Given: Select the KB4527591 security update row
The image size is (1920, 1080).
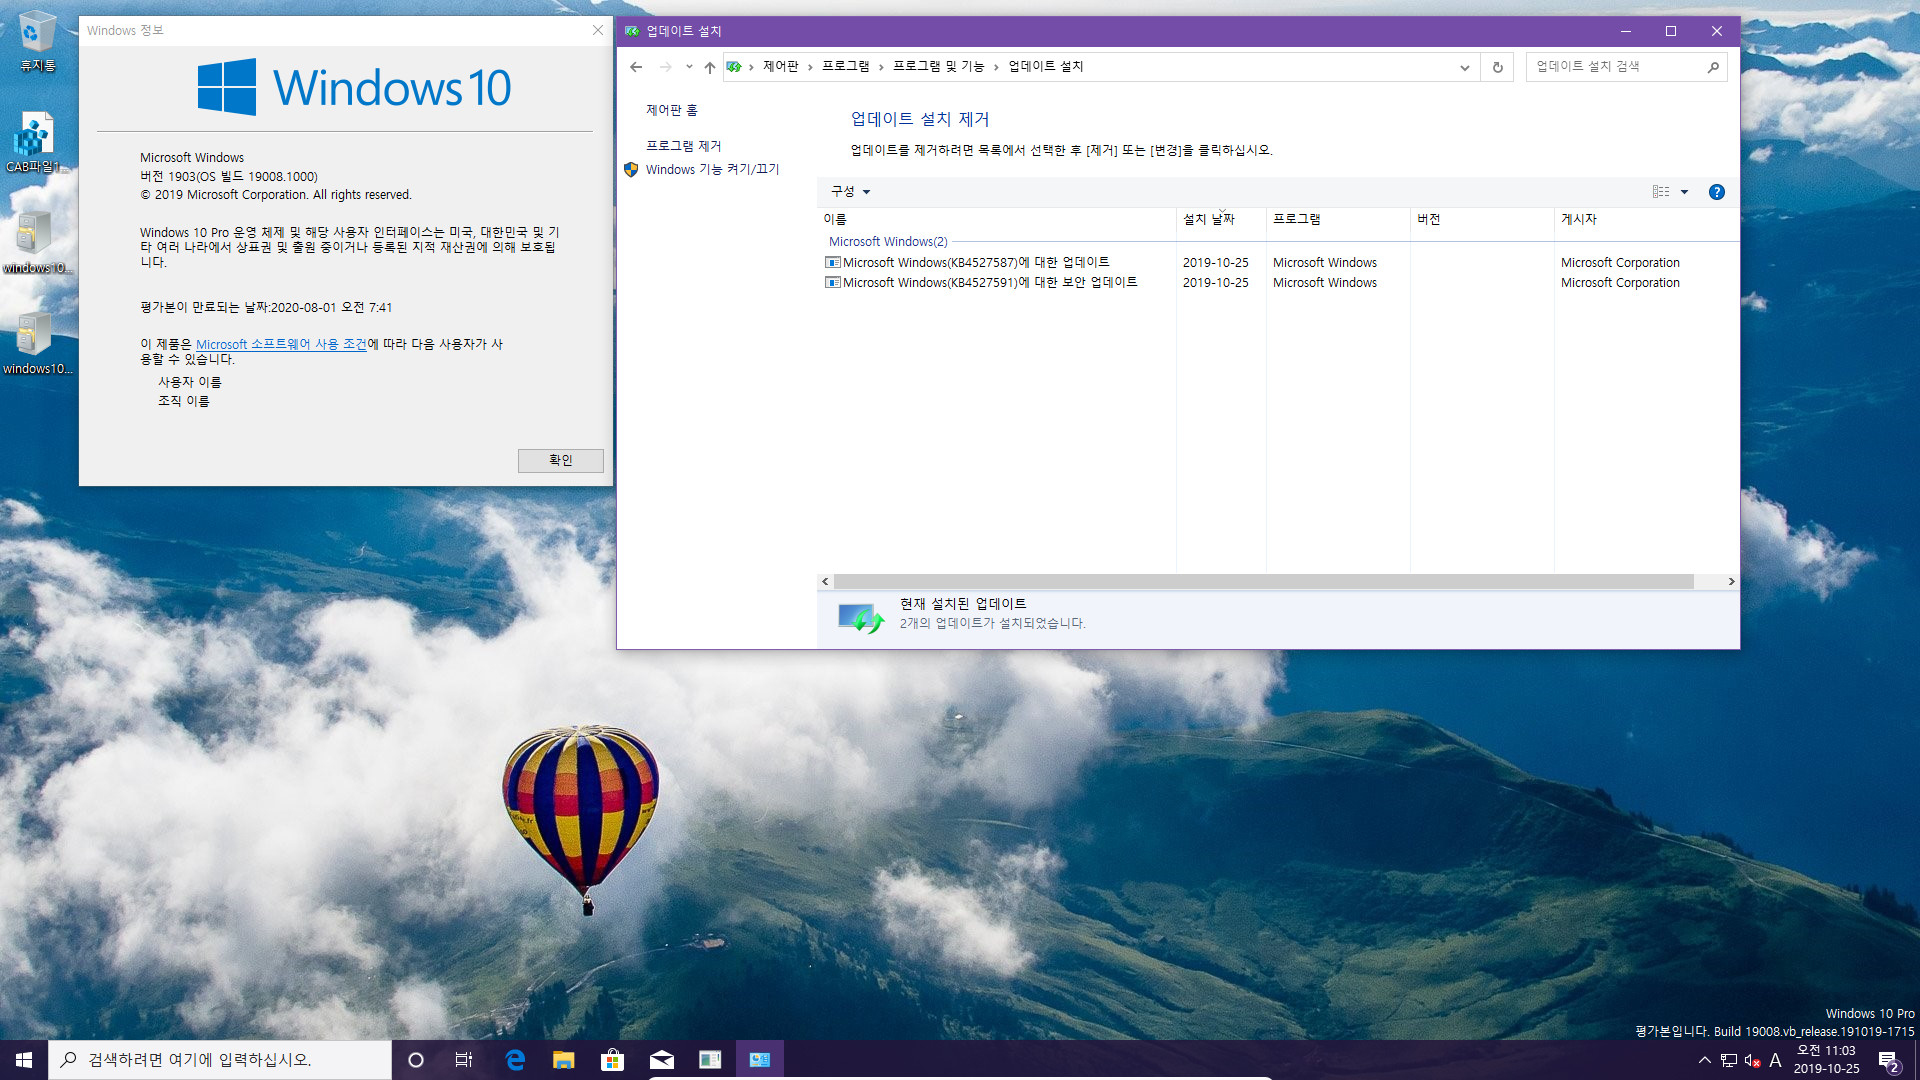Looking at the screenshot, I should click(x=1277, y=283).
